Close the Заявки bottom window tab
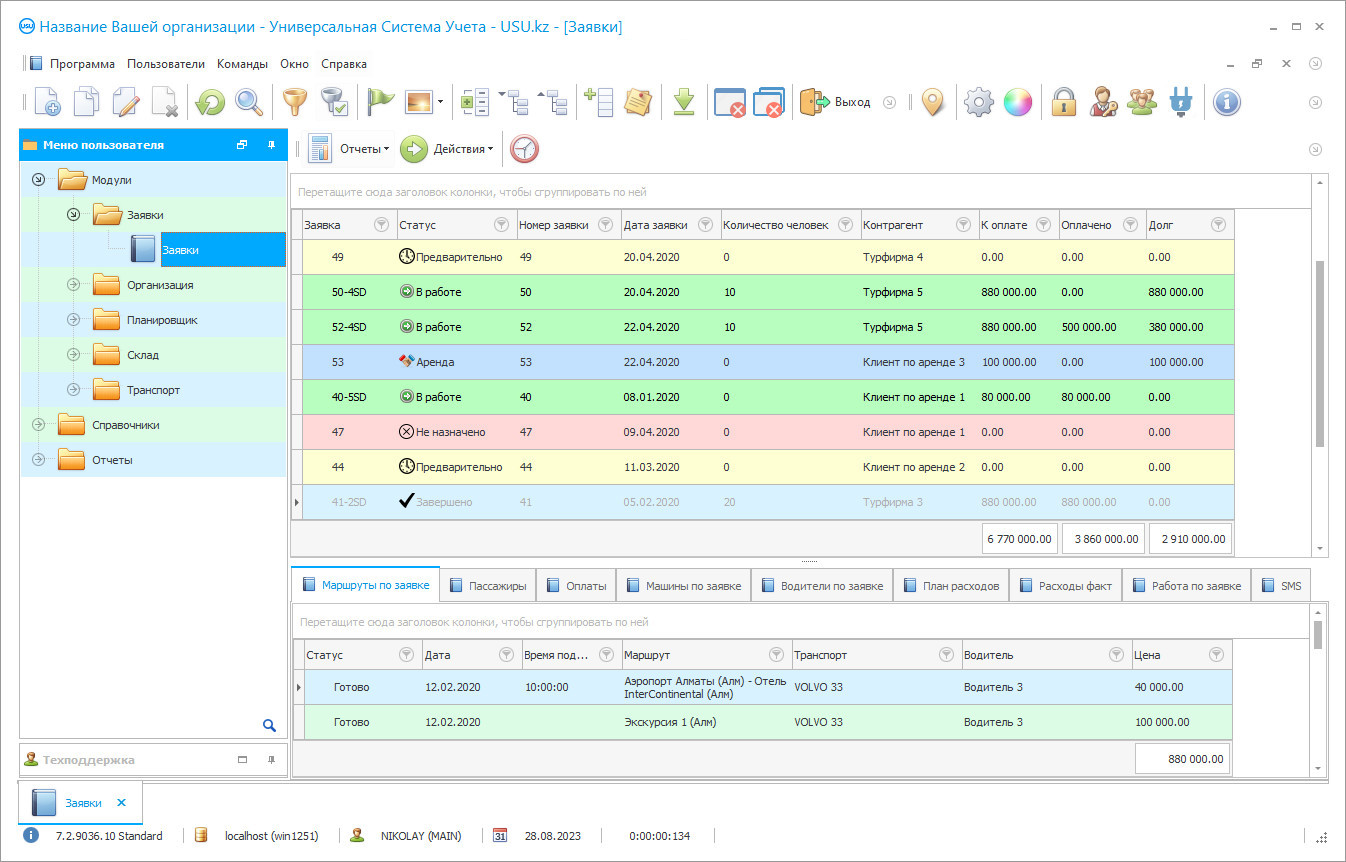 tap(122, 803)
